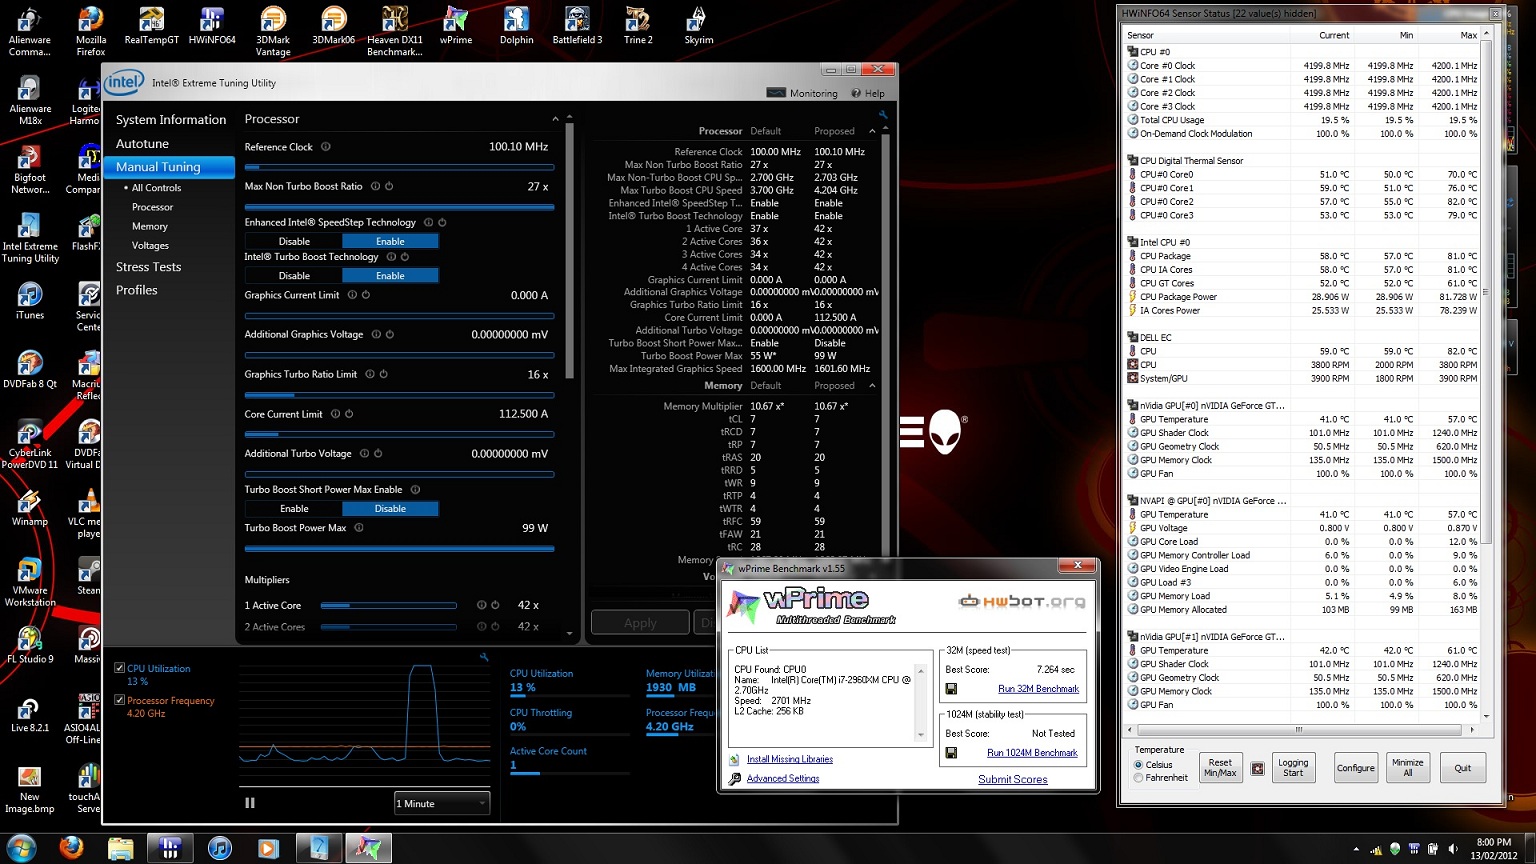Click Reset Min/Max in HWiNFO64
This screenshot has width=1536, height=864.
click(1220, 767)
